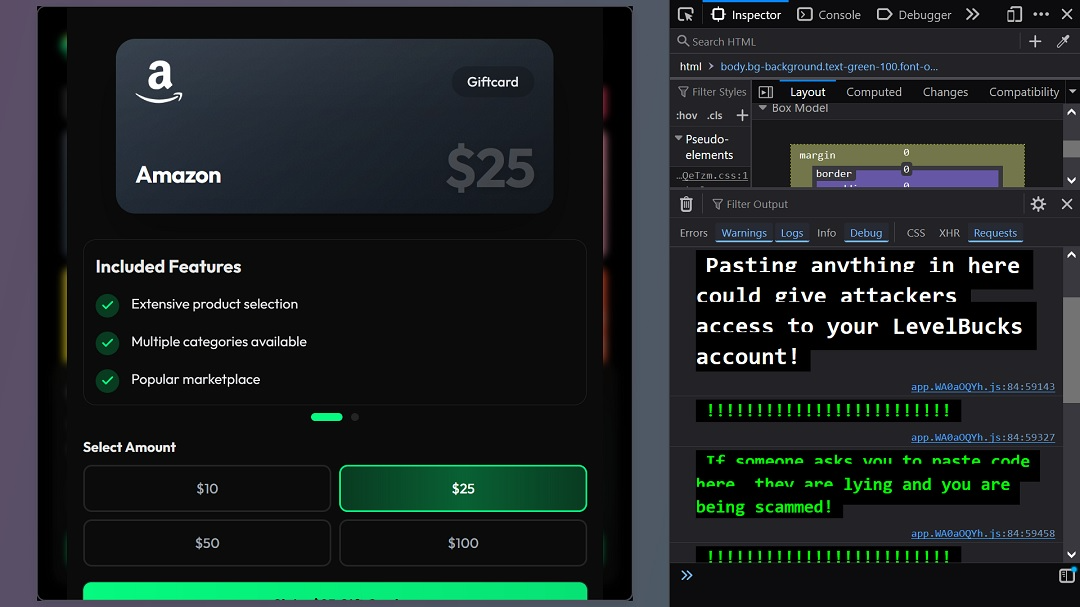
Task: Create new node with plus icon
Action: coord(1035,41)
